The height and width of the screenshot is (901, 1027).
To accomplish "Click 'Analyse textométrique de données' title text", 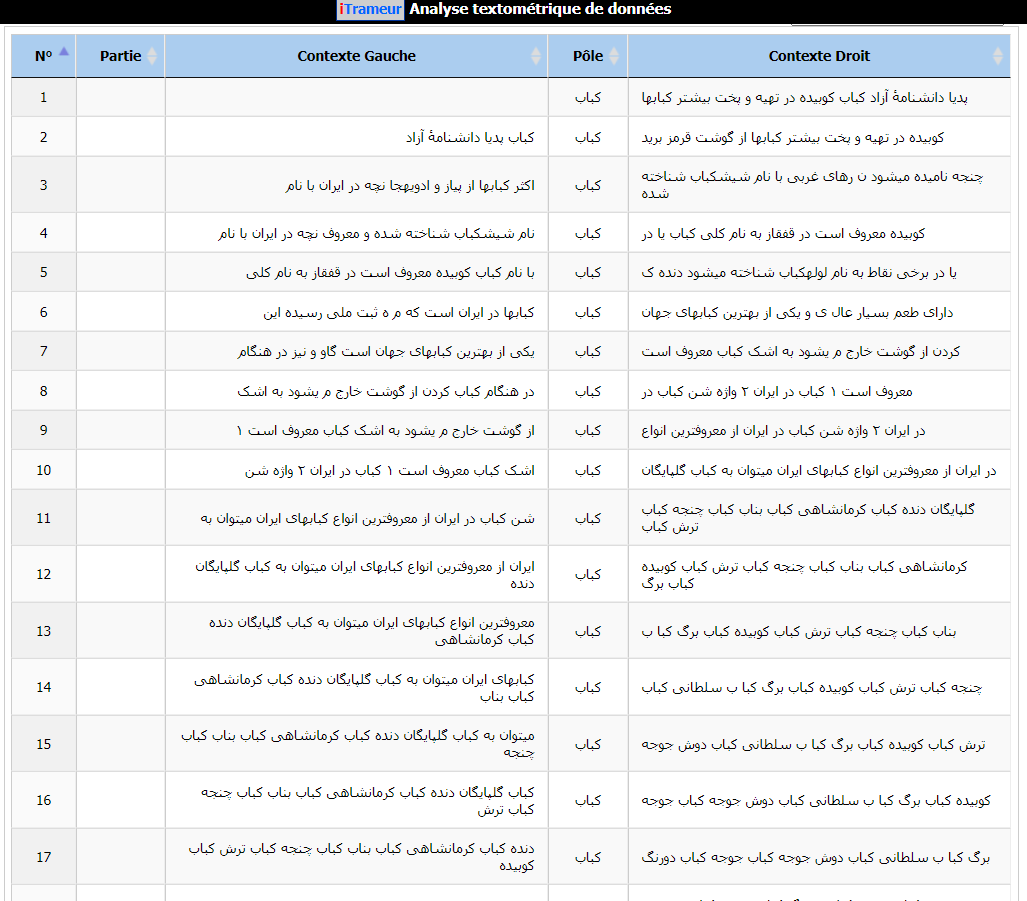I will tap(540, 9).
